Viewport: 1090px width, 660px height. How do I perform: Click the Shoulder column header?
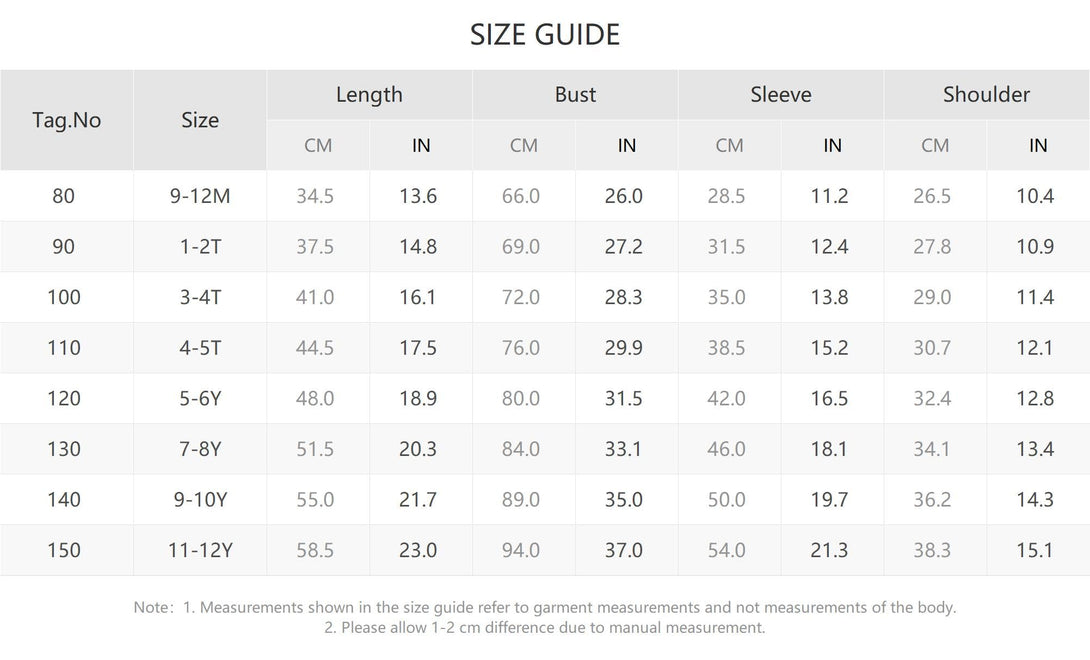pyautogui.click(x=986, y=95)
